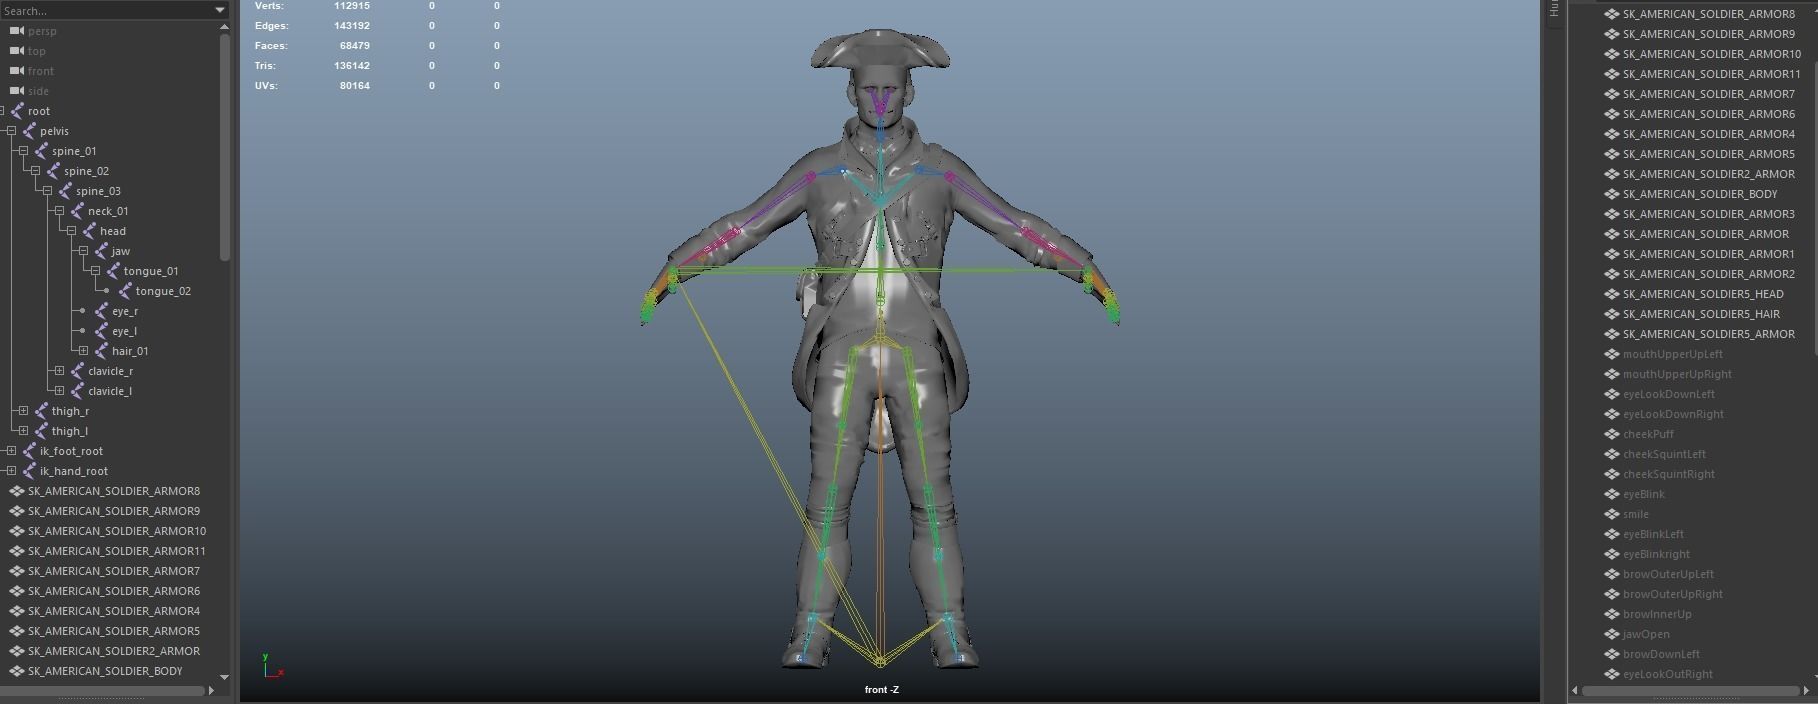Collapse the spine_01 joint node

pos(23,151)
